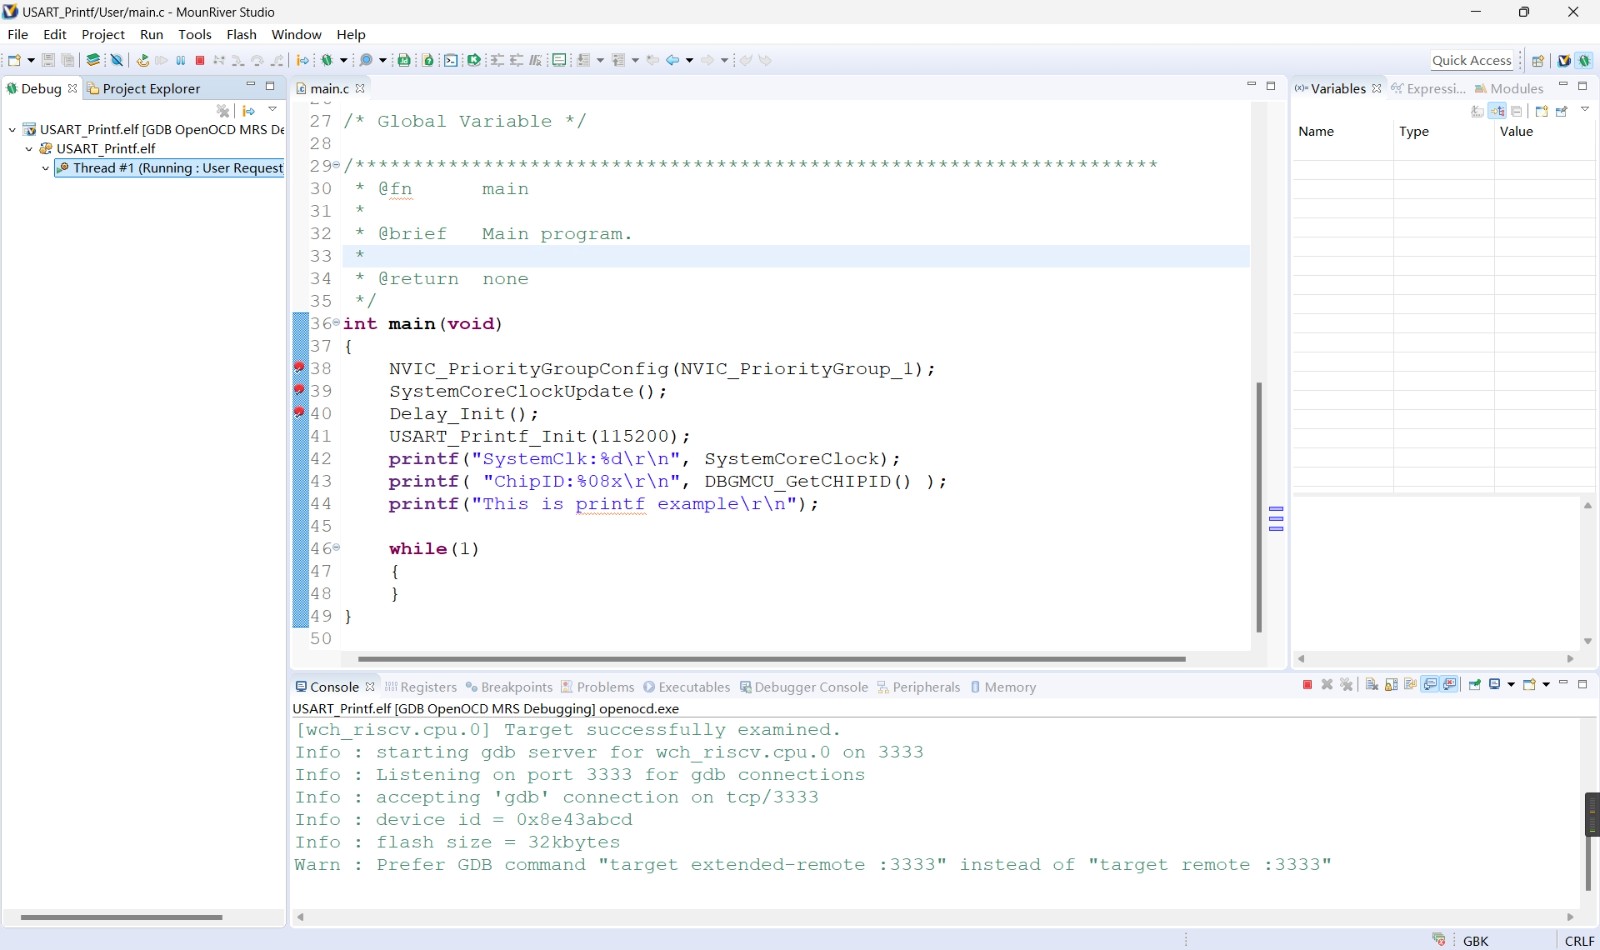Screen dimensions: 1600x950
Task: Open the Debugger Console tab
Action: tap(804, 687)
